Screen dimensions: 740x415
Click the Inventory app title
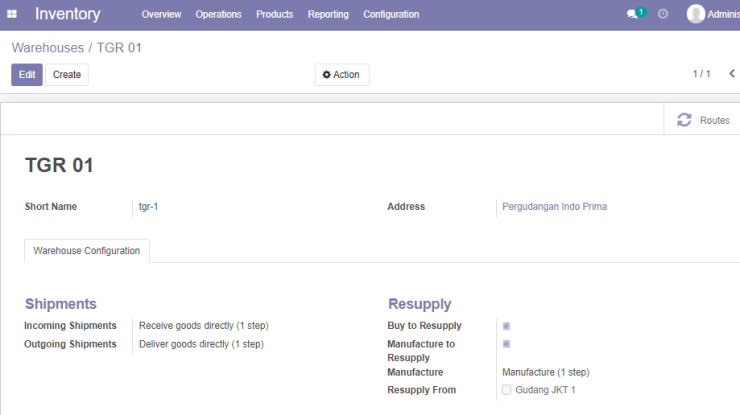coord(67,14)
